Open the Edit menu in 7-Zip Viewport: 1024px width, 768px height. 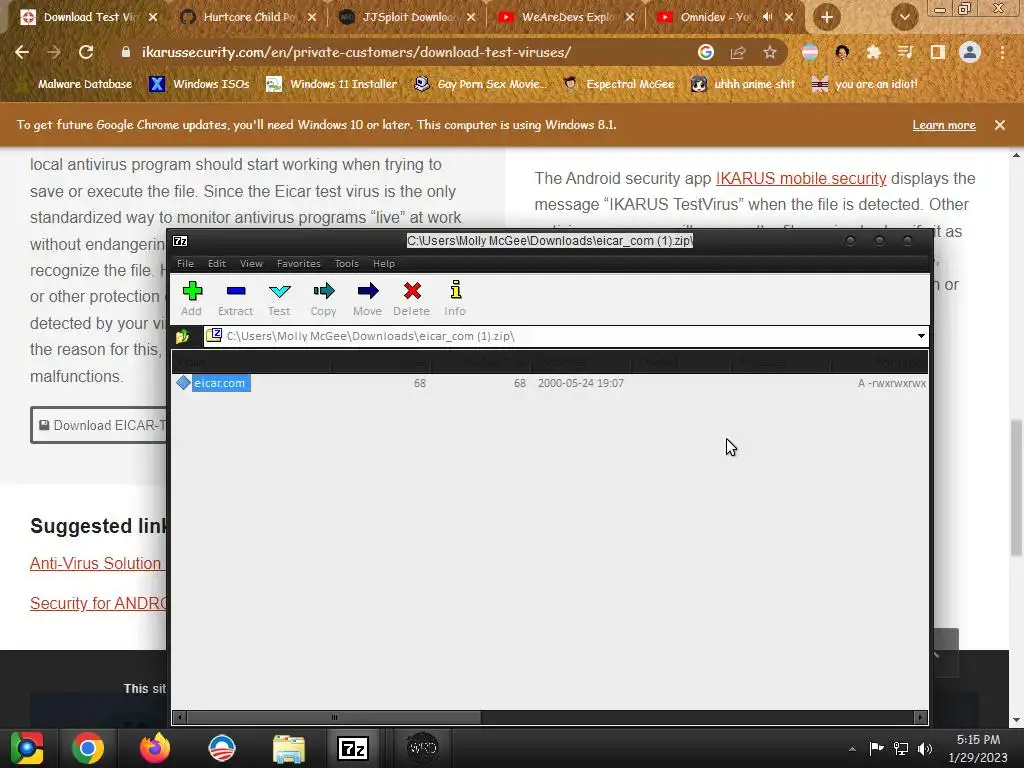point(217,264)
